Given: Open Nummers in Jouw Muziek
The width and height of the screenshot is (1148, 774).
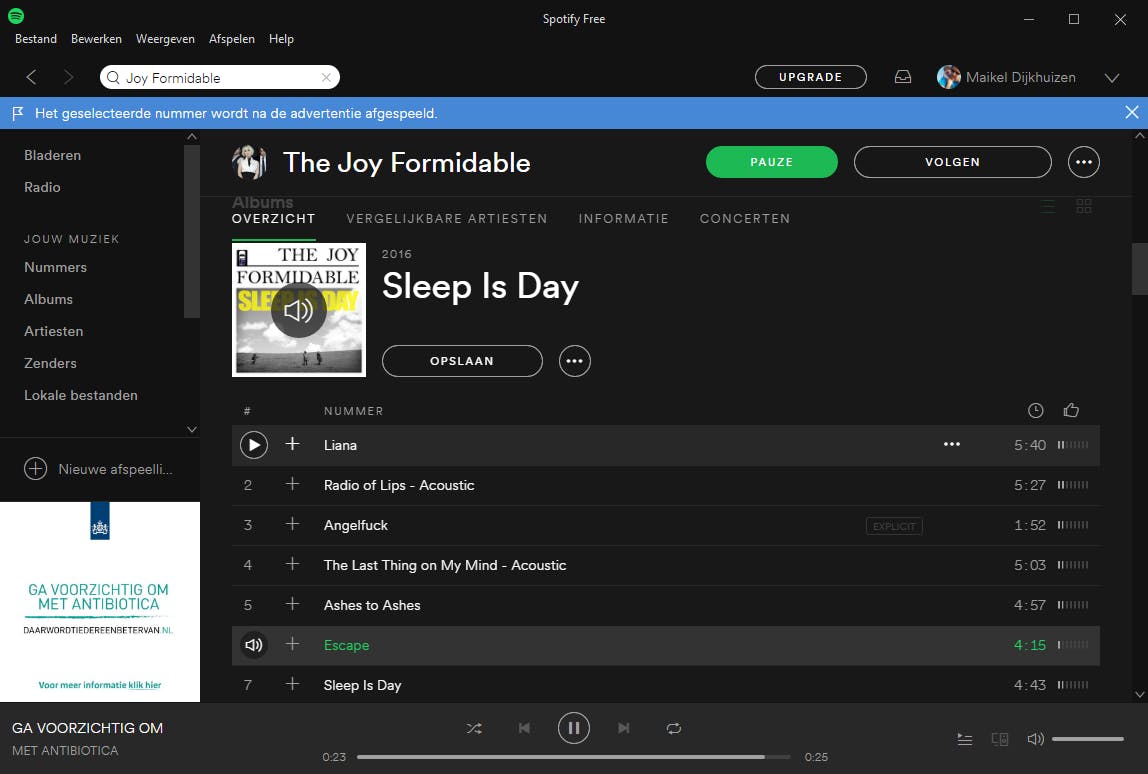Looking at the screenshot, I should click(56, 267).
